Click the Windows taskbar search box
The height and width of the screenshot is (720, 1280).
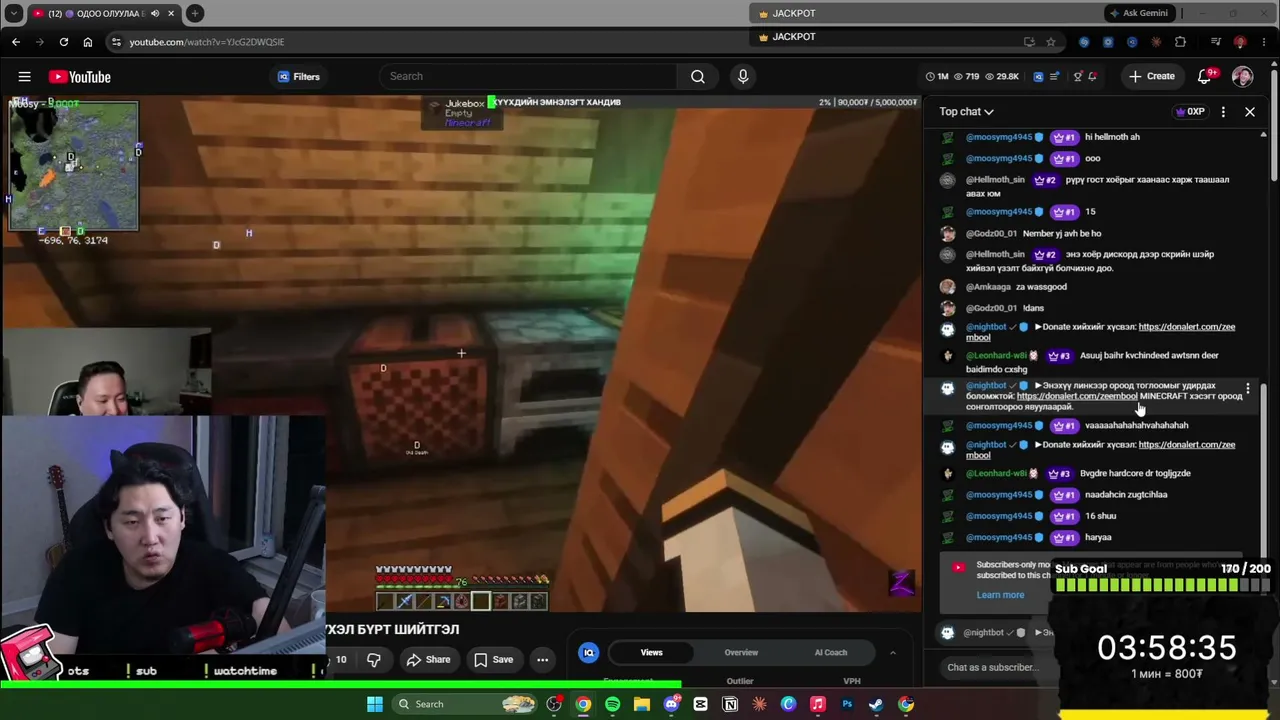pyautogui.click(x=465, y=704)
